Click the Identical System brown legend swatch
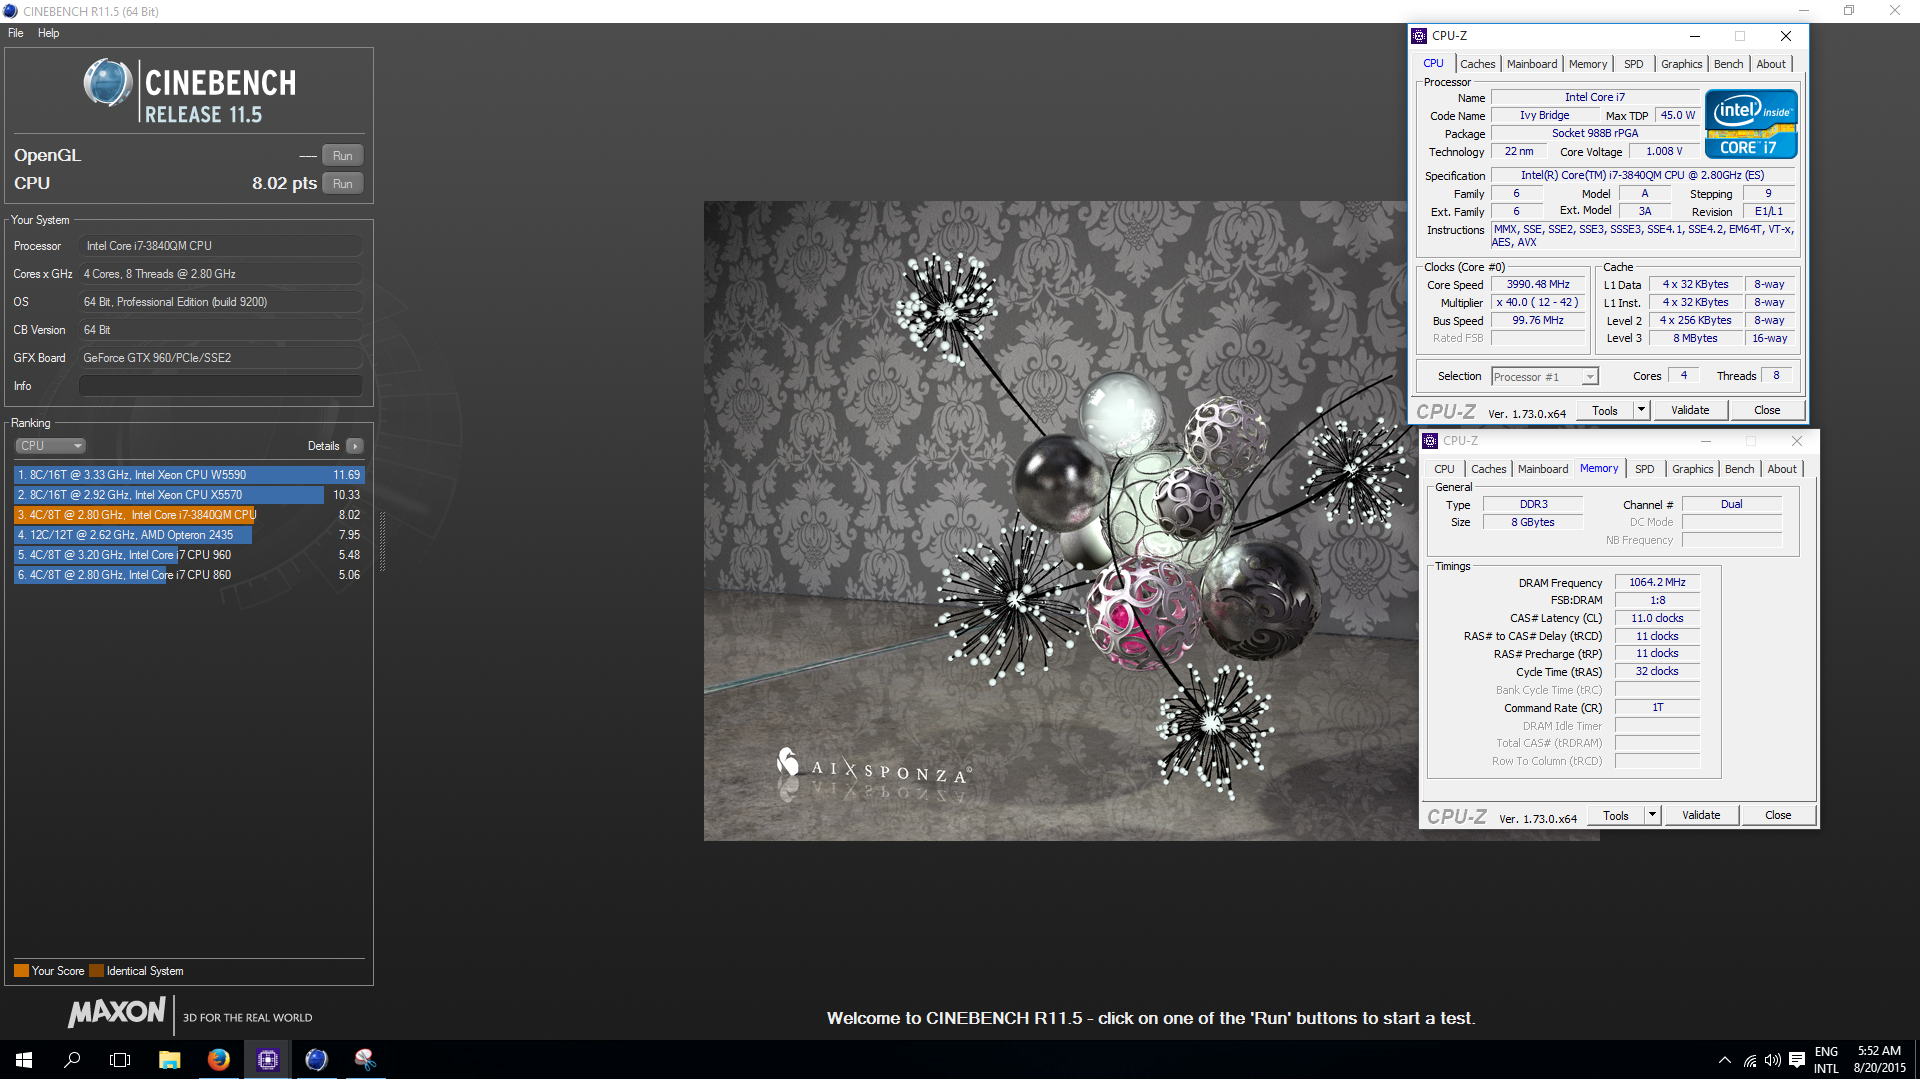This screenshot has width=1920, height=1079. [96, 971]
